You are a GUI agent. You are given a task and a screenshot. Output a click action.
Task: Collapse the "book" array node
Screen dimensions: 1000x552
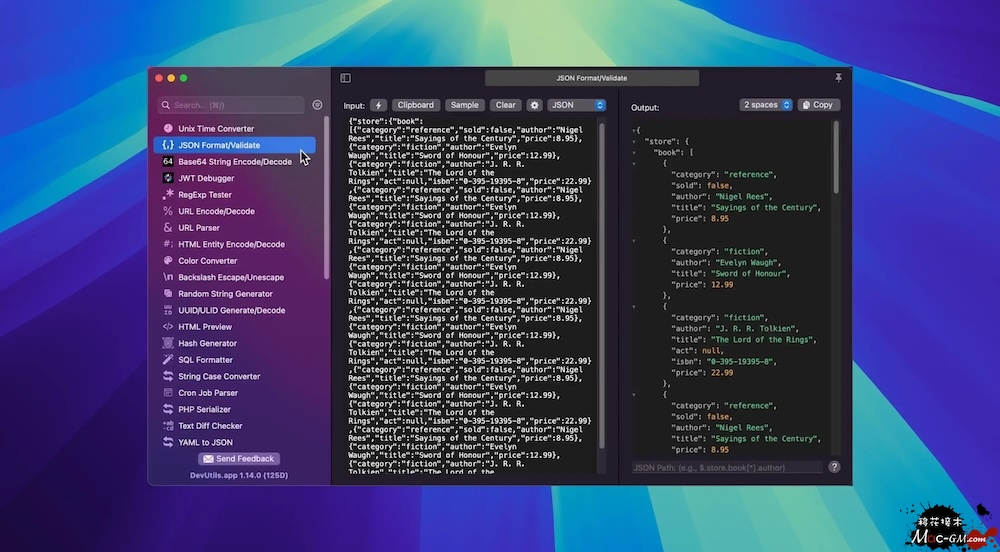(634, 153)
